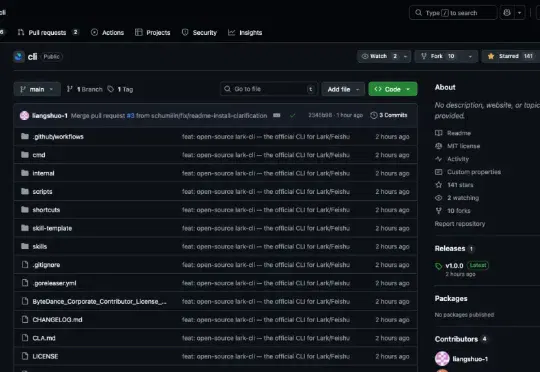Viewport: 540px width, 372px height.
Task: Click the cli repository avatar icon
Action: [19, 56]
